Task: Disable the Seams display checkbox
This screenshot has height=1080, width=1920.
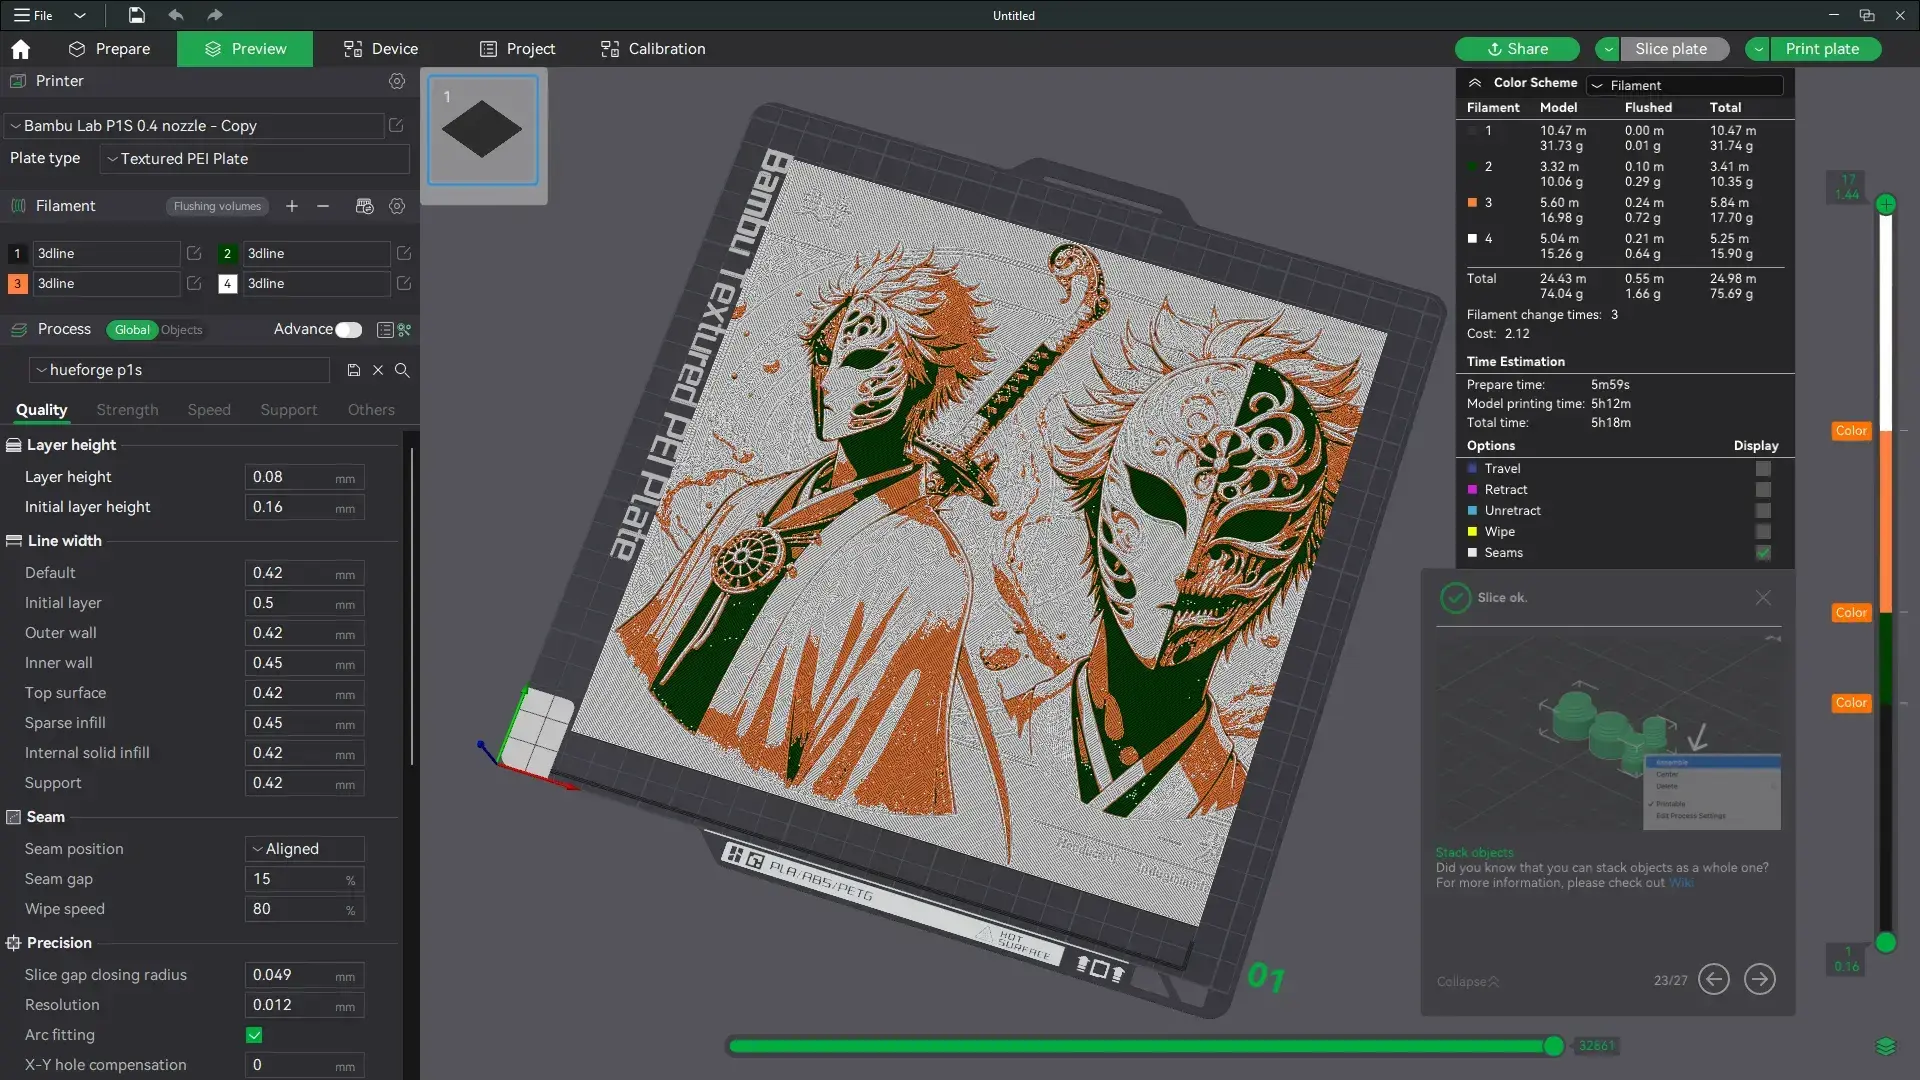Action: pos(1763,553)
